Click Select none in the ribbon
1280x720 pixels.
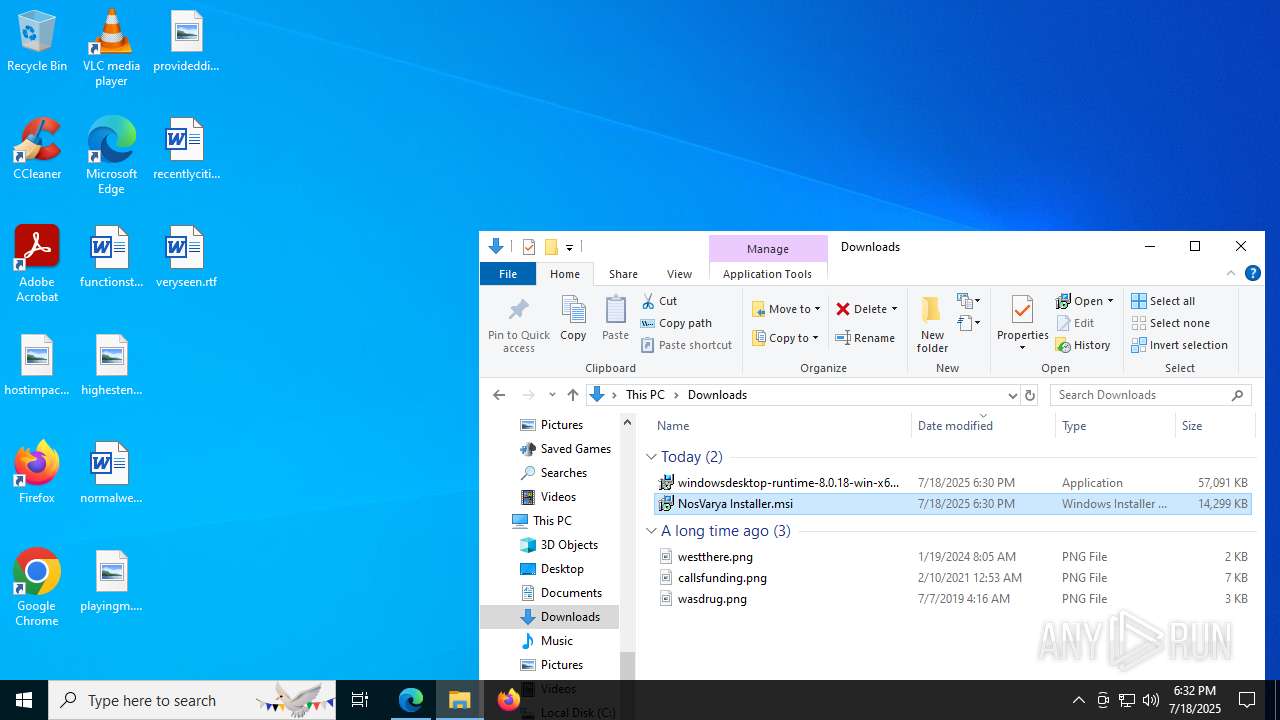click(x=1171, y=323)
